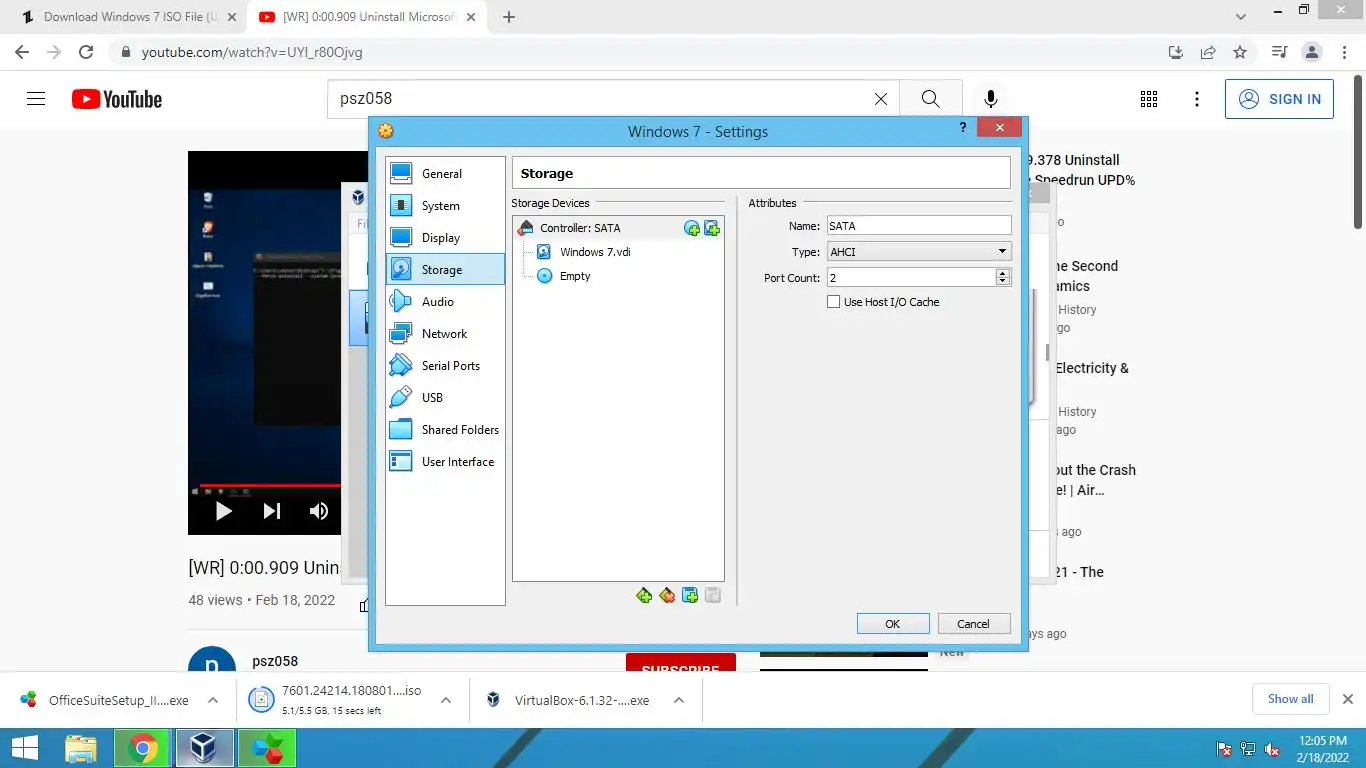Click the YouTube search magnifier button
Image resolution: width=1366 pixels, height=768 pixels.
(930, 99)
